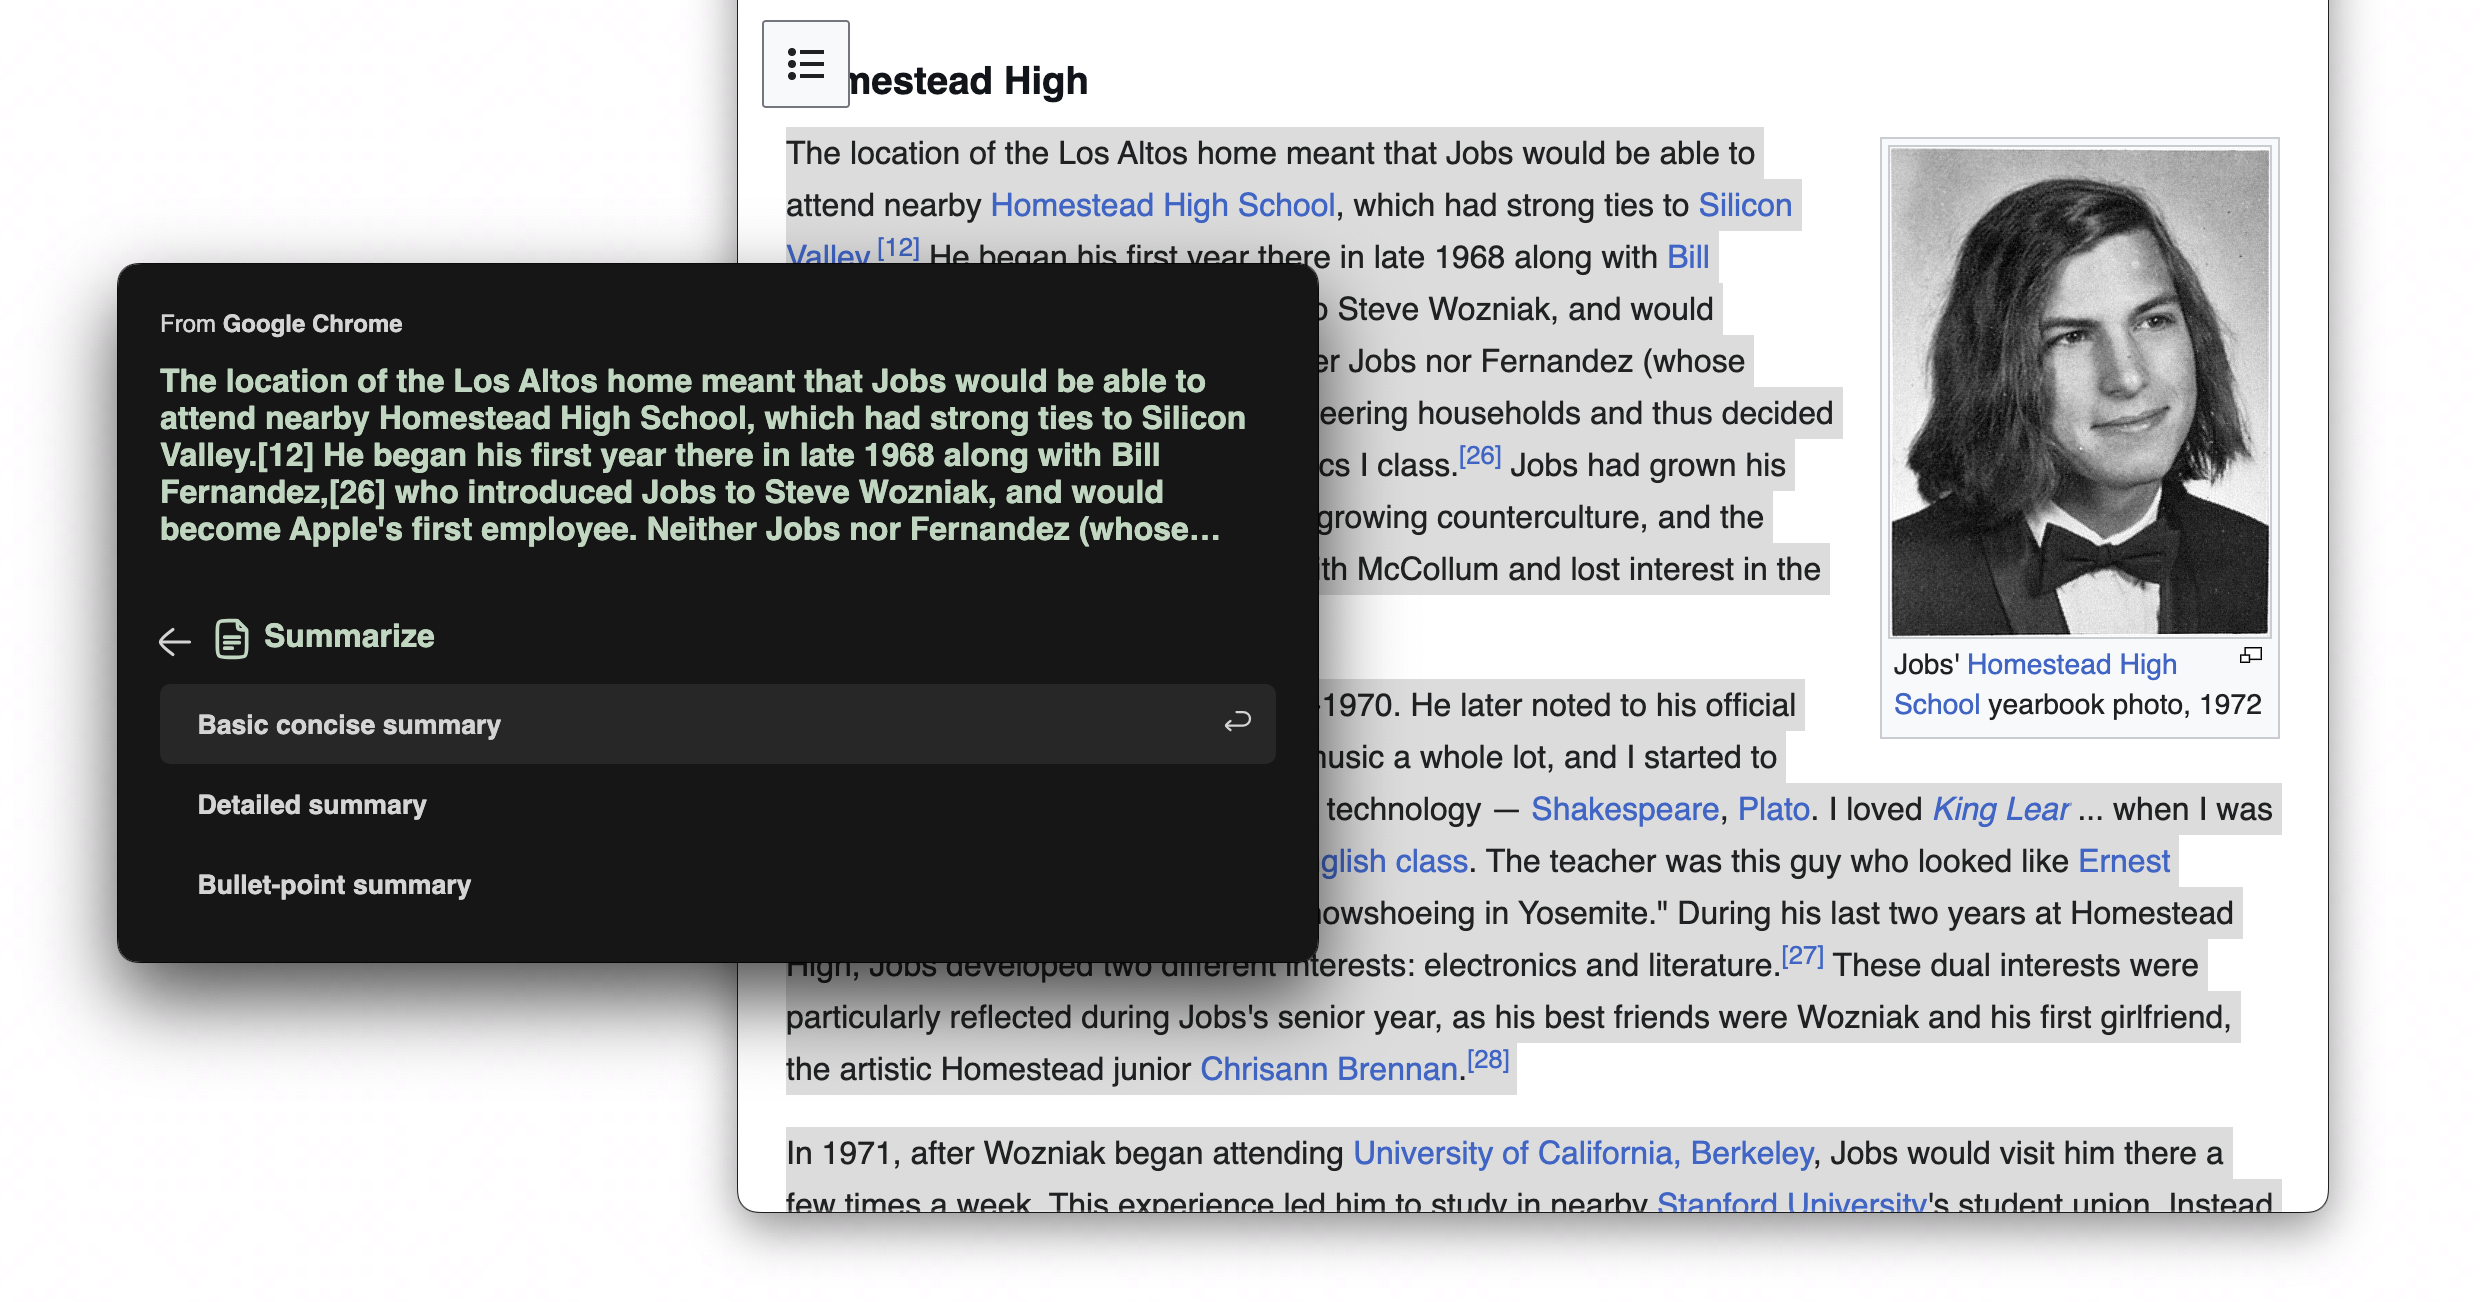This screenshot has width=2480, height=1302.
Task: Jump to citation [28]
Action: pos(1488,1060)
